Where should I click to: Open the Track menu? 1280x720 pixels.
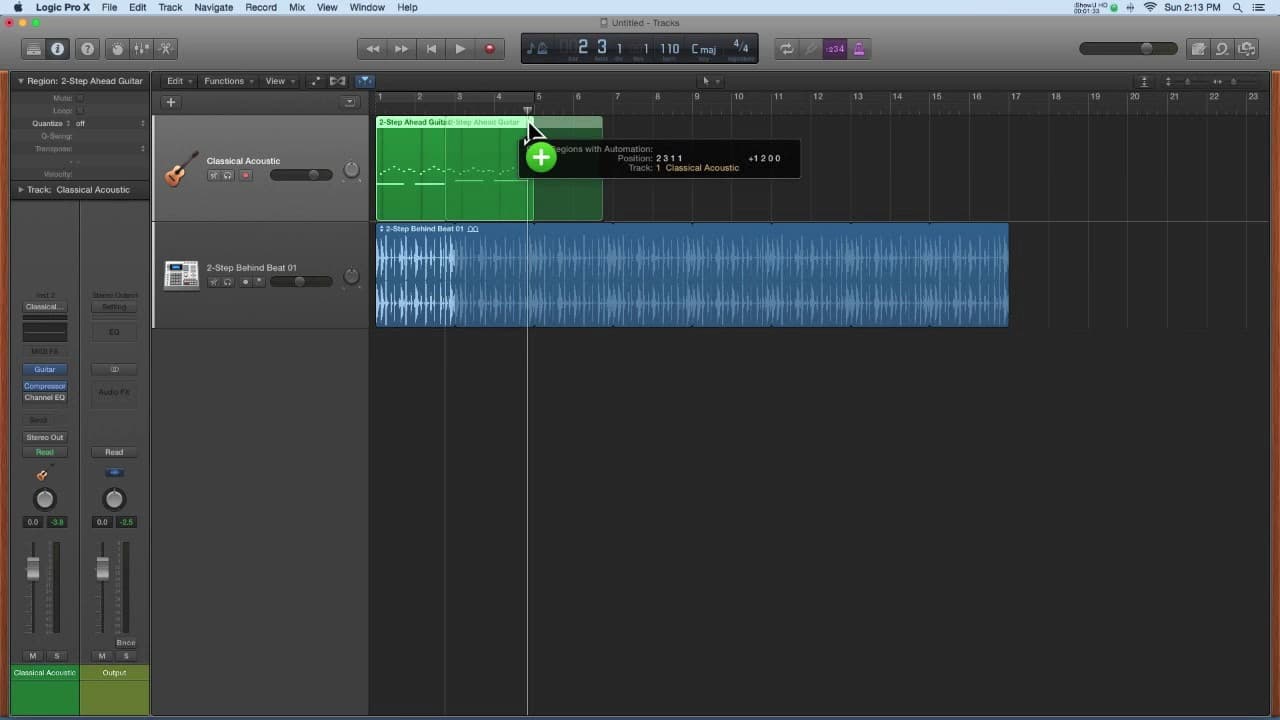[170, 7]
